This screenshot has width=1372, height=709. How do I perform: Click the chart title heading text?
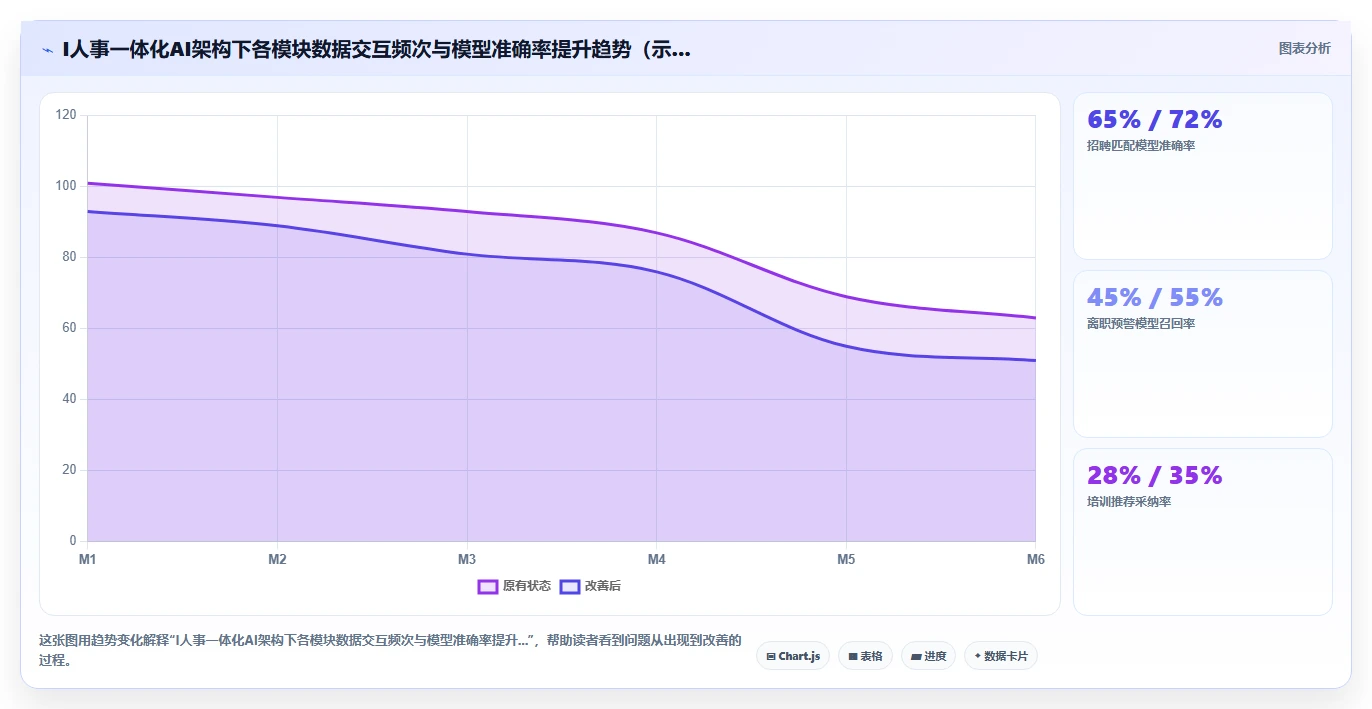tap(376, 49)
